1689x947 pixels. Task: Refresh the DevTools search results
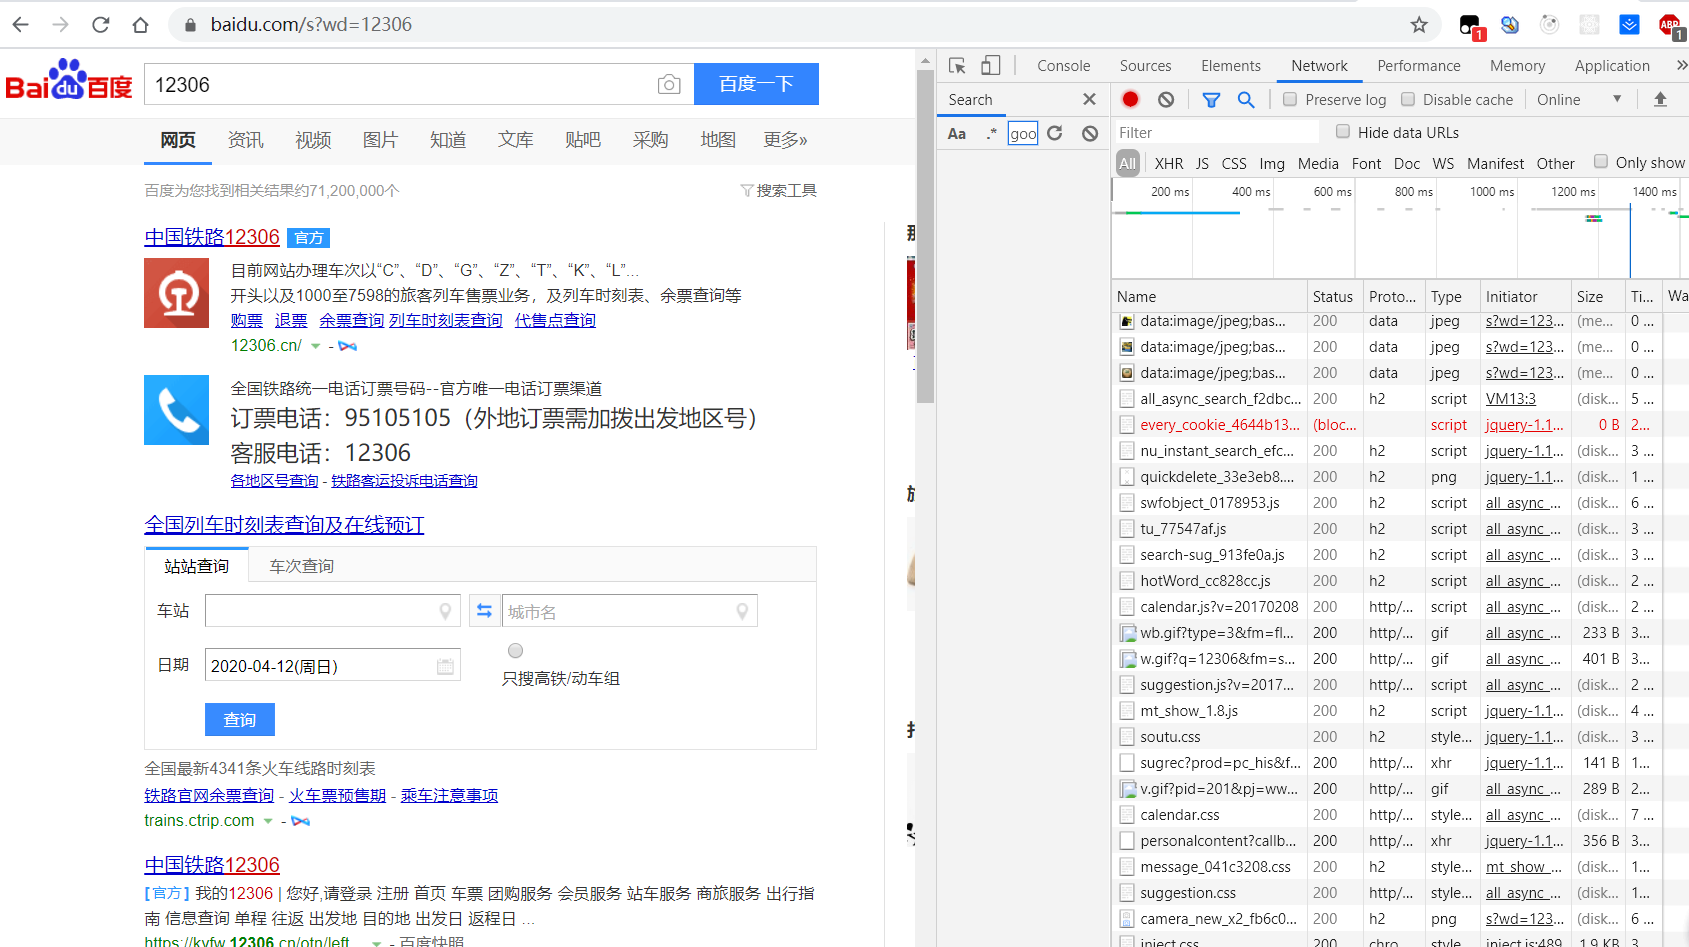[1055, 133]
